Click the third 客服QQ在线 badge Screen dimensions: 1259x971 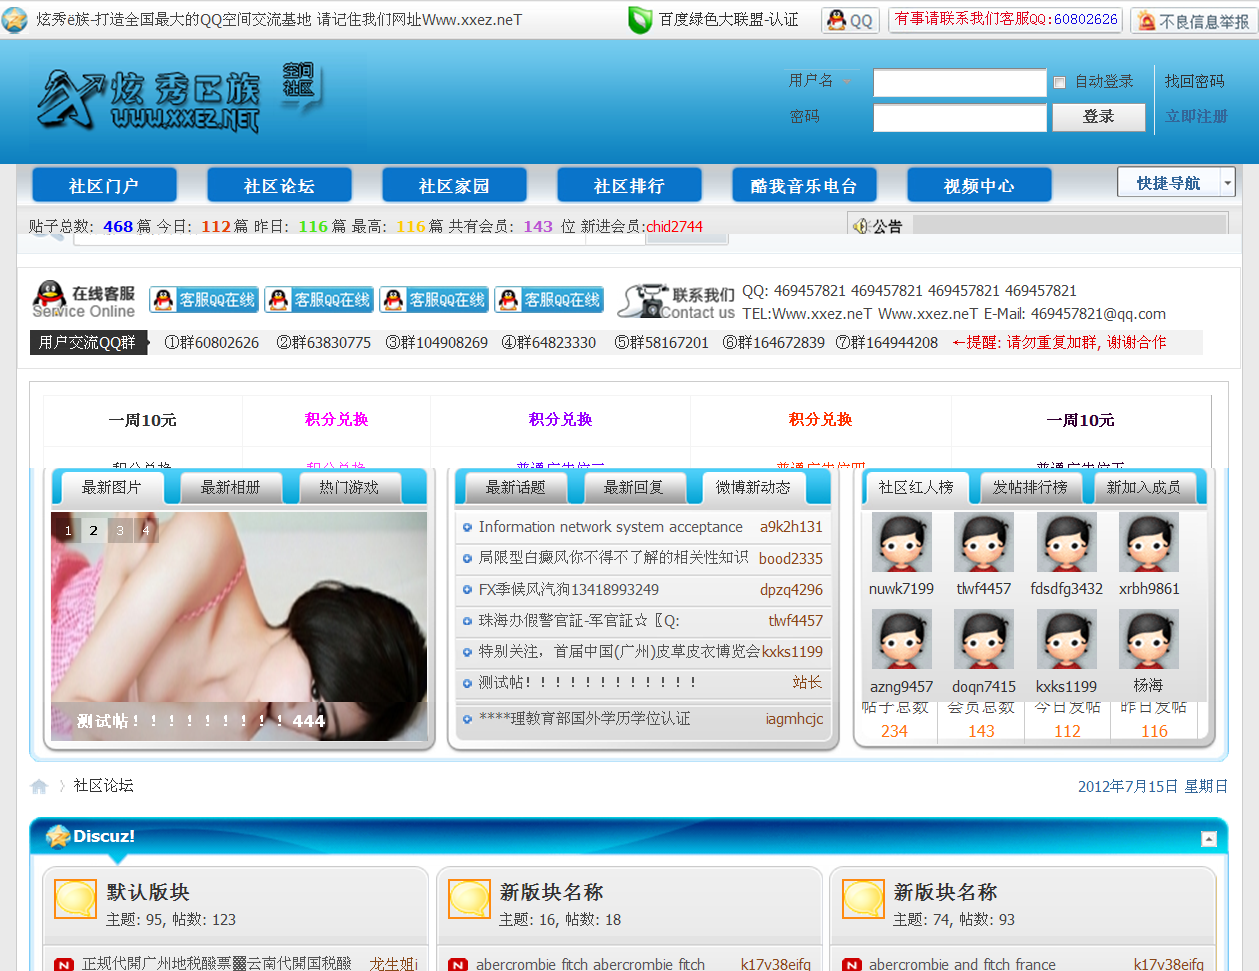pos(434,299)
